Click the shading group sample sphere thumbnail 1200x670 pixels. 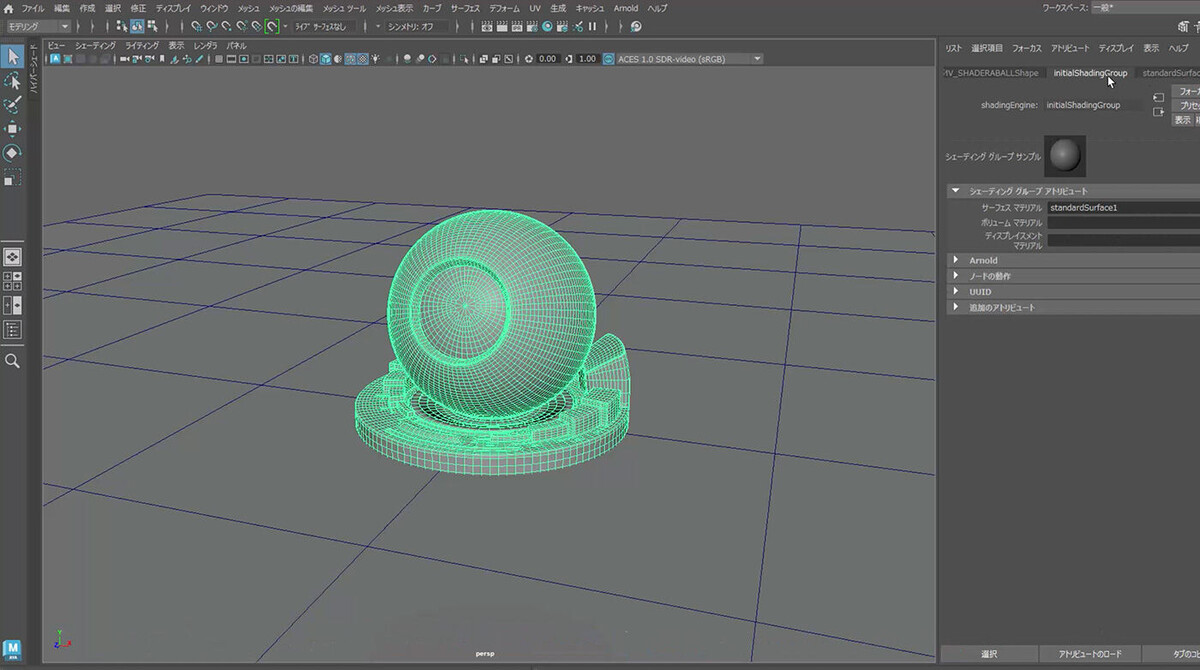click(1064, 154)
